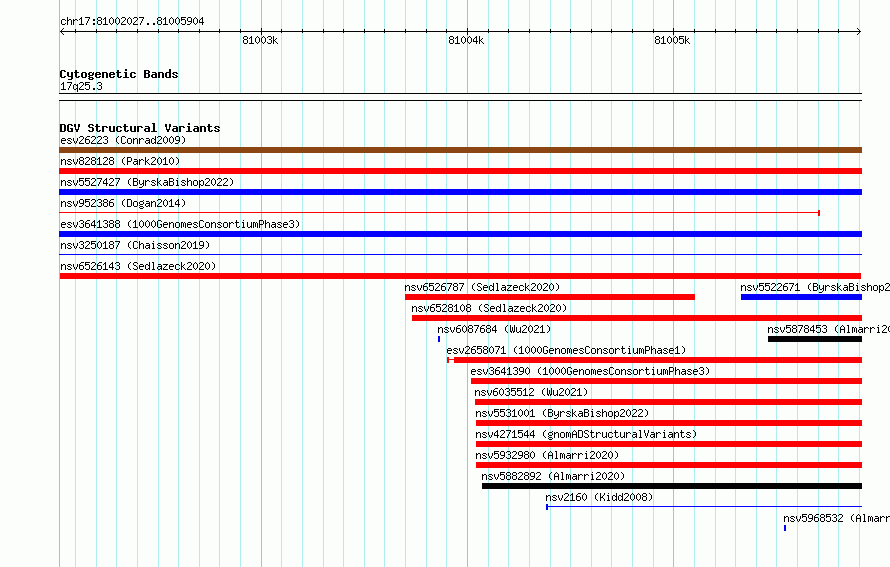This screenshot has width=890, height=567.
Task: Click the DGV Structural Variants track title
Action: (140, 128)
